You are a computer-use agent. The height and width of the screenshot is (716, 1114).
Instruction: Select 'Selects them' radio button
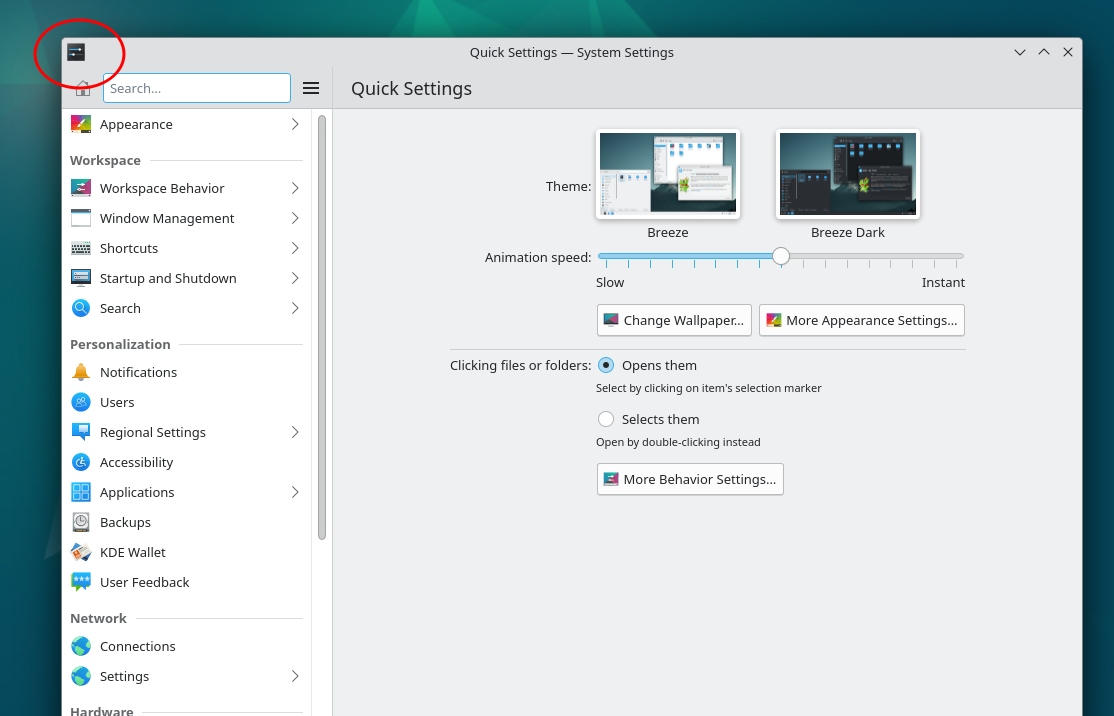[x=606, y=419]
